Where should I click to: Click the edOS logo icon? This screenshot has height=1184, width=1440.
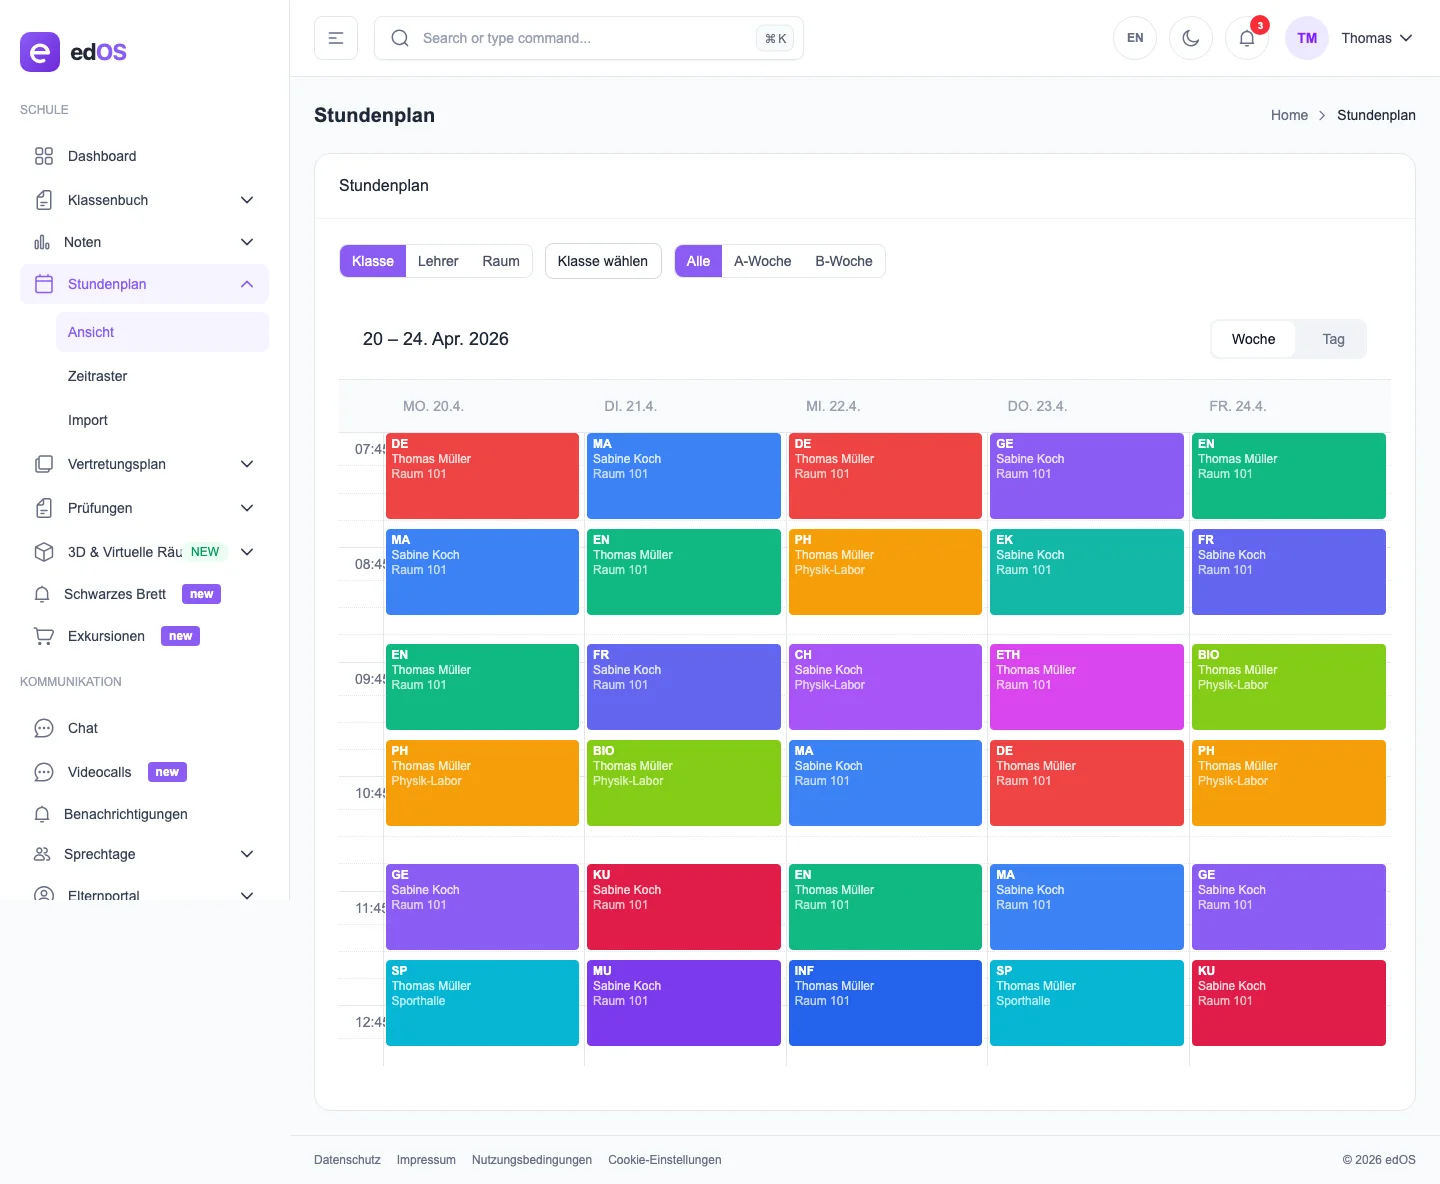[x=40, y=52]
